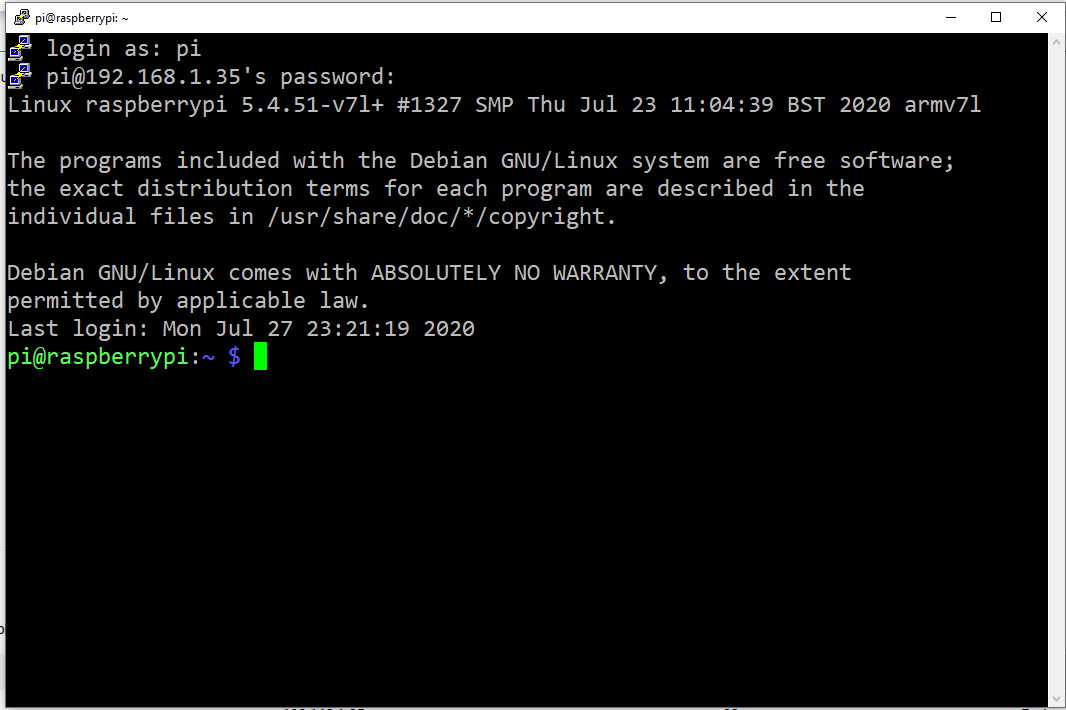This screenshot has width=1066, height=710.
Task: Click the window title 'pi@raspberrypi: ~'
Action: (x=82, y=18)
